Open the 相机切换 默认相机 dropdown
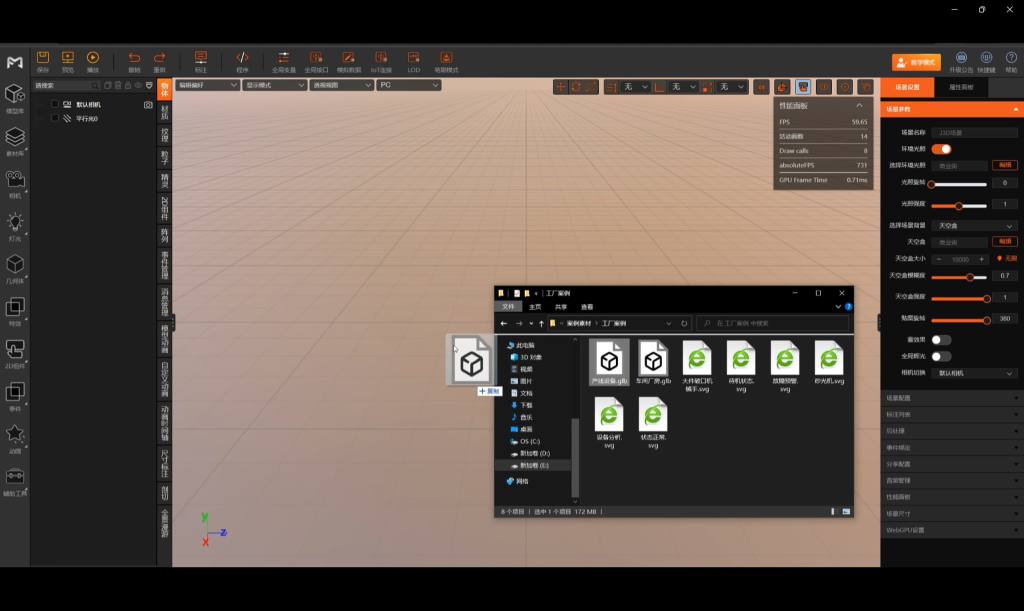1024x611 pixels. click(x=974, y=373)
